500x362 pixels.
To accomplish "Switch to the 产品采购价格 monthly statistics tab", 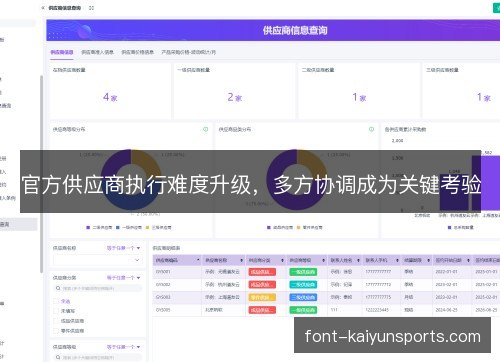I will 189,52.
